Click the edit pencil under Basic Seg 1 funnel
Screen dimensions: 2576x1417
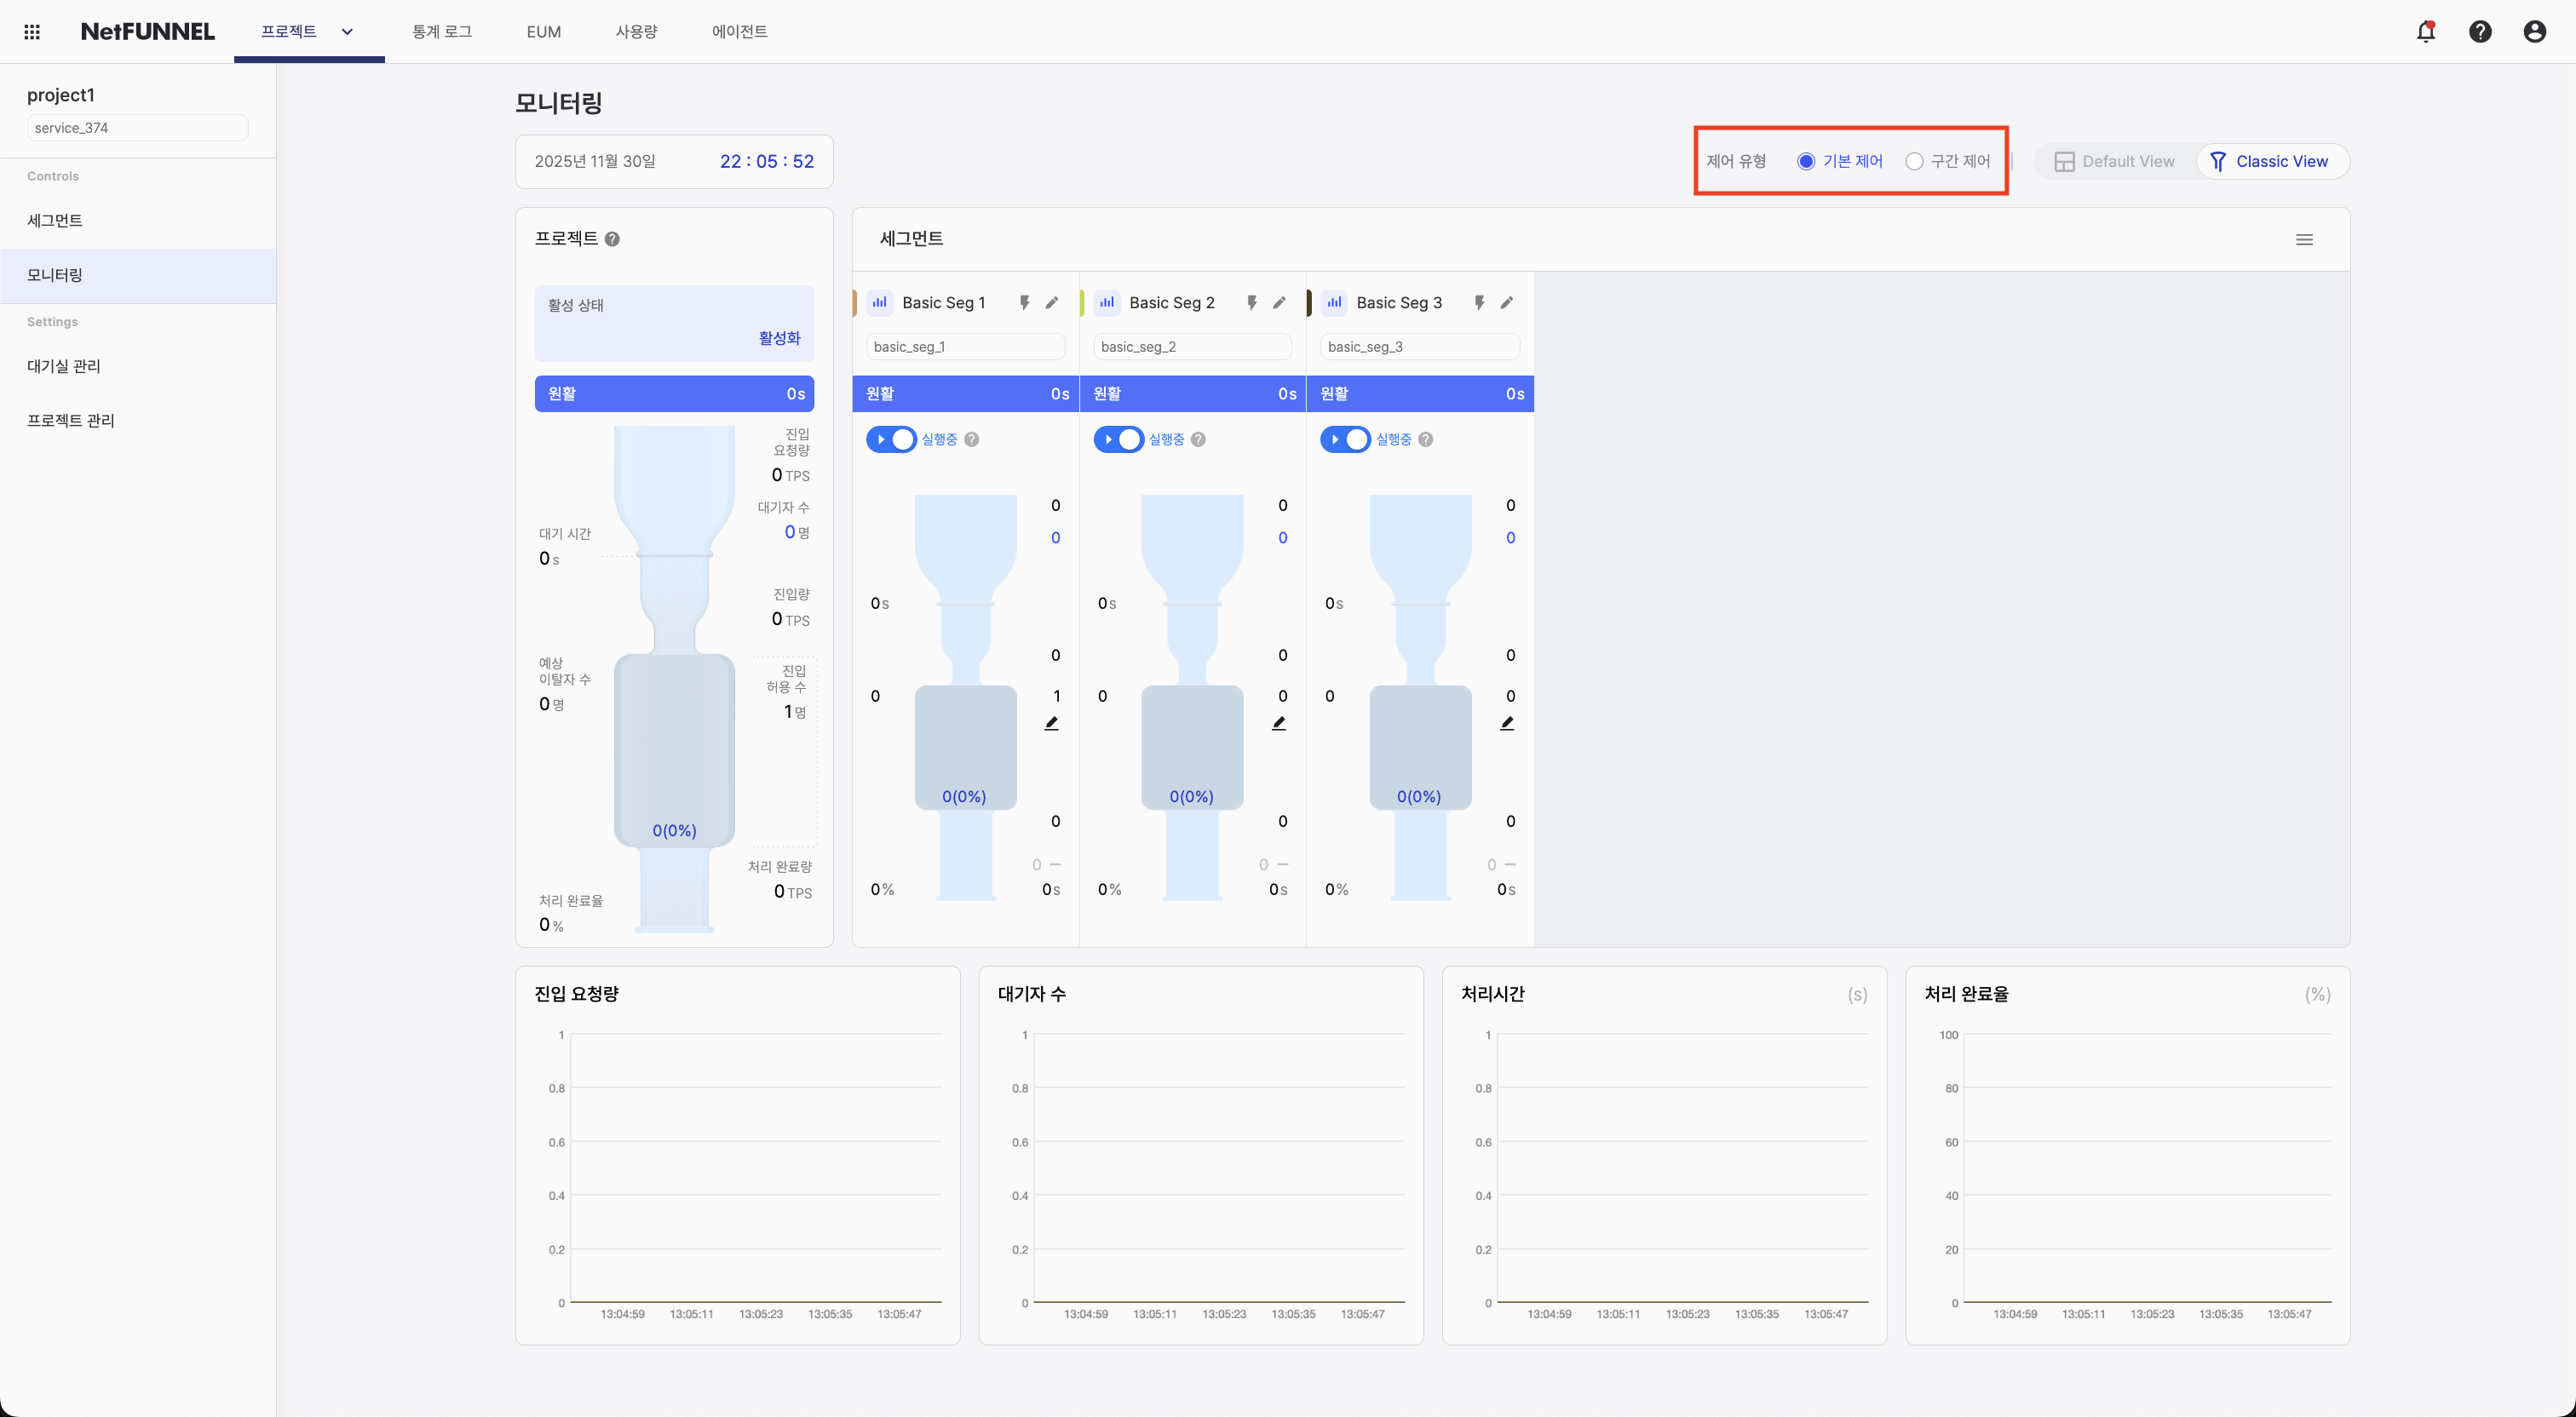pyautogui.click(x=1052, y=722)
